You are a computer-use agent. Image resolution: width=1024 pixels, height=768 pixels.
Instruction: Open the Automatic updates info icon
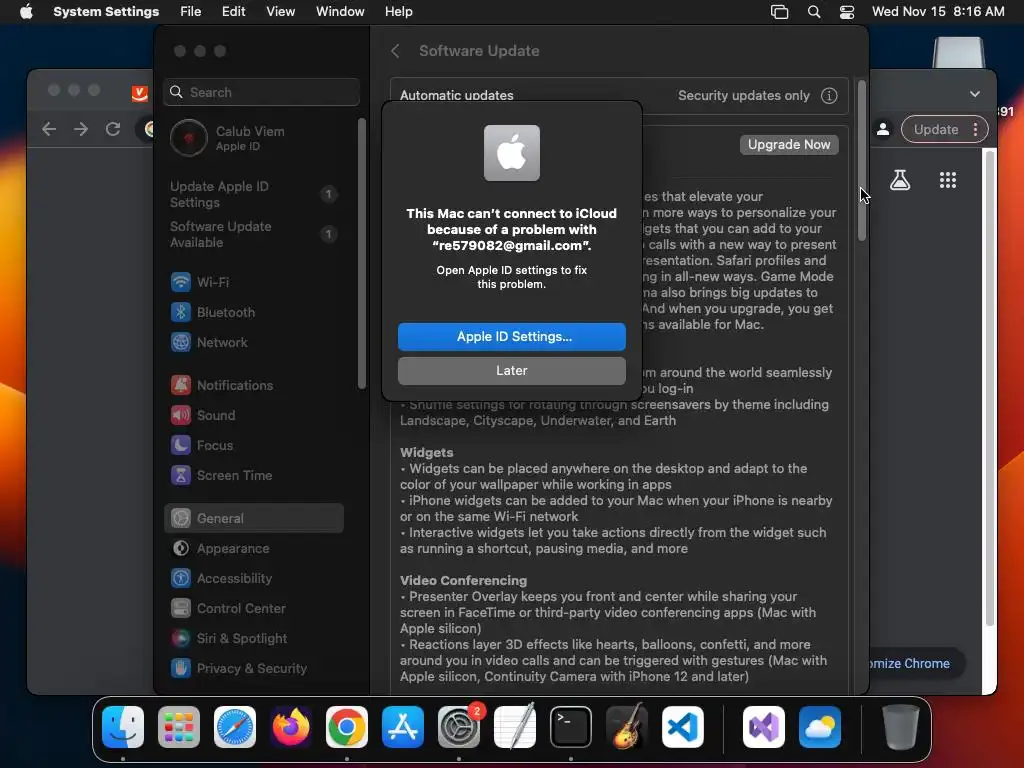click(x=829, y=95)
